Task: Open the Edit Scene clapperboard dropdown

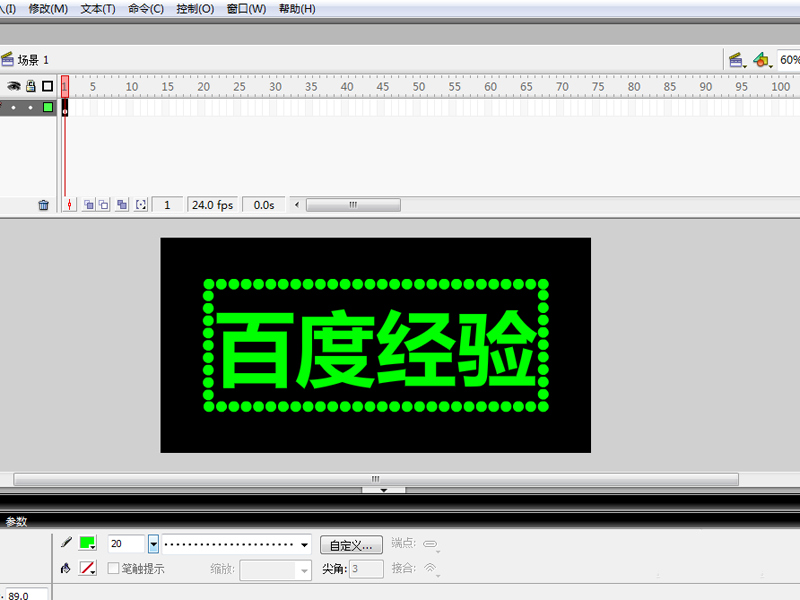Action: click(x=737, y=60)
